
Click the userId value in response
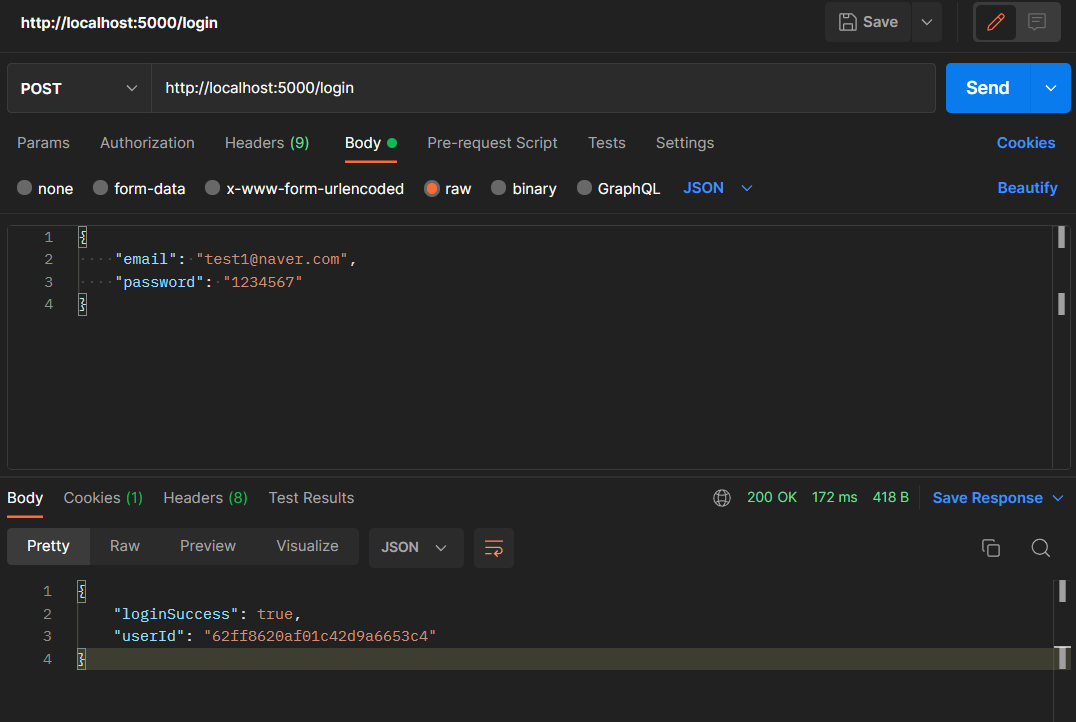[320, 636]
